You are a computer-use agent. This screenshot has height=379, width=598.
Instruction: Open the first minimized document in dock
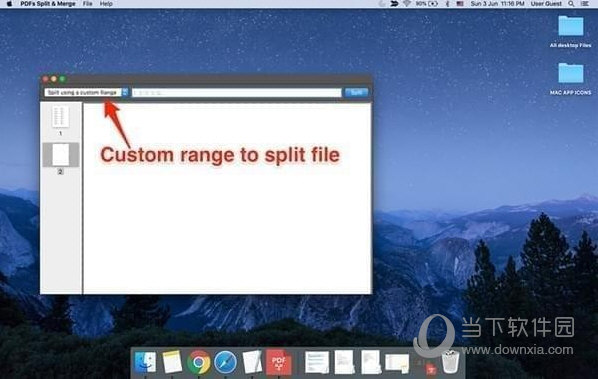coord(317,362)
